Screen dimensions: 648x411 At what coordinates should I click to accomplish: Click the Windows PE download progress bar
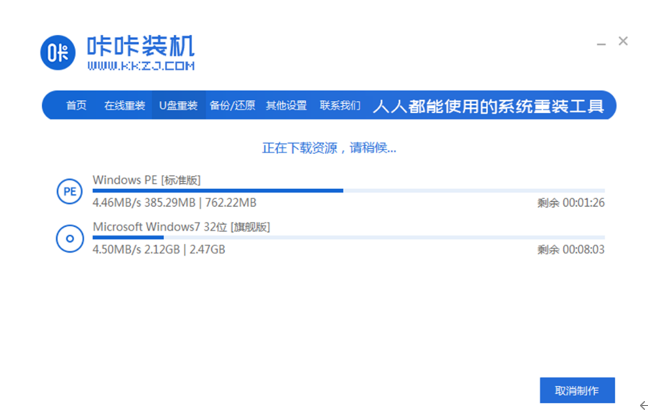348,190
